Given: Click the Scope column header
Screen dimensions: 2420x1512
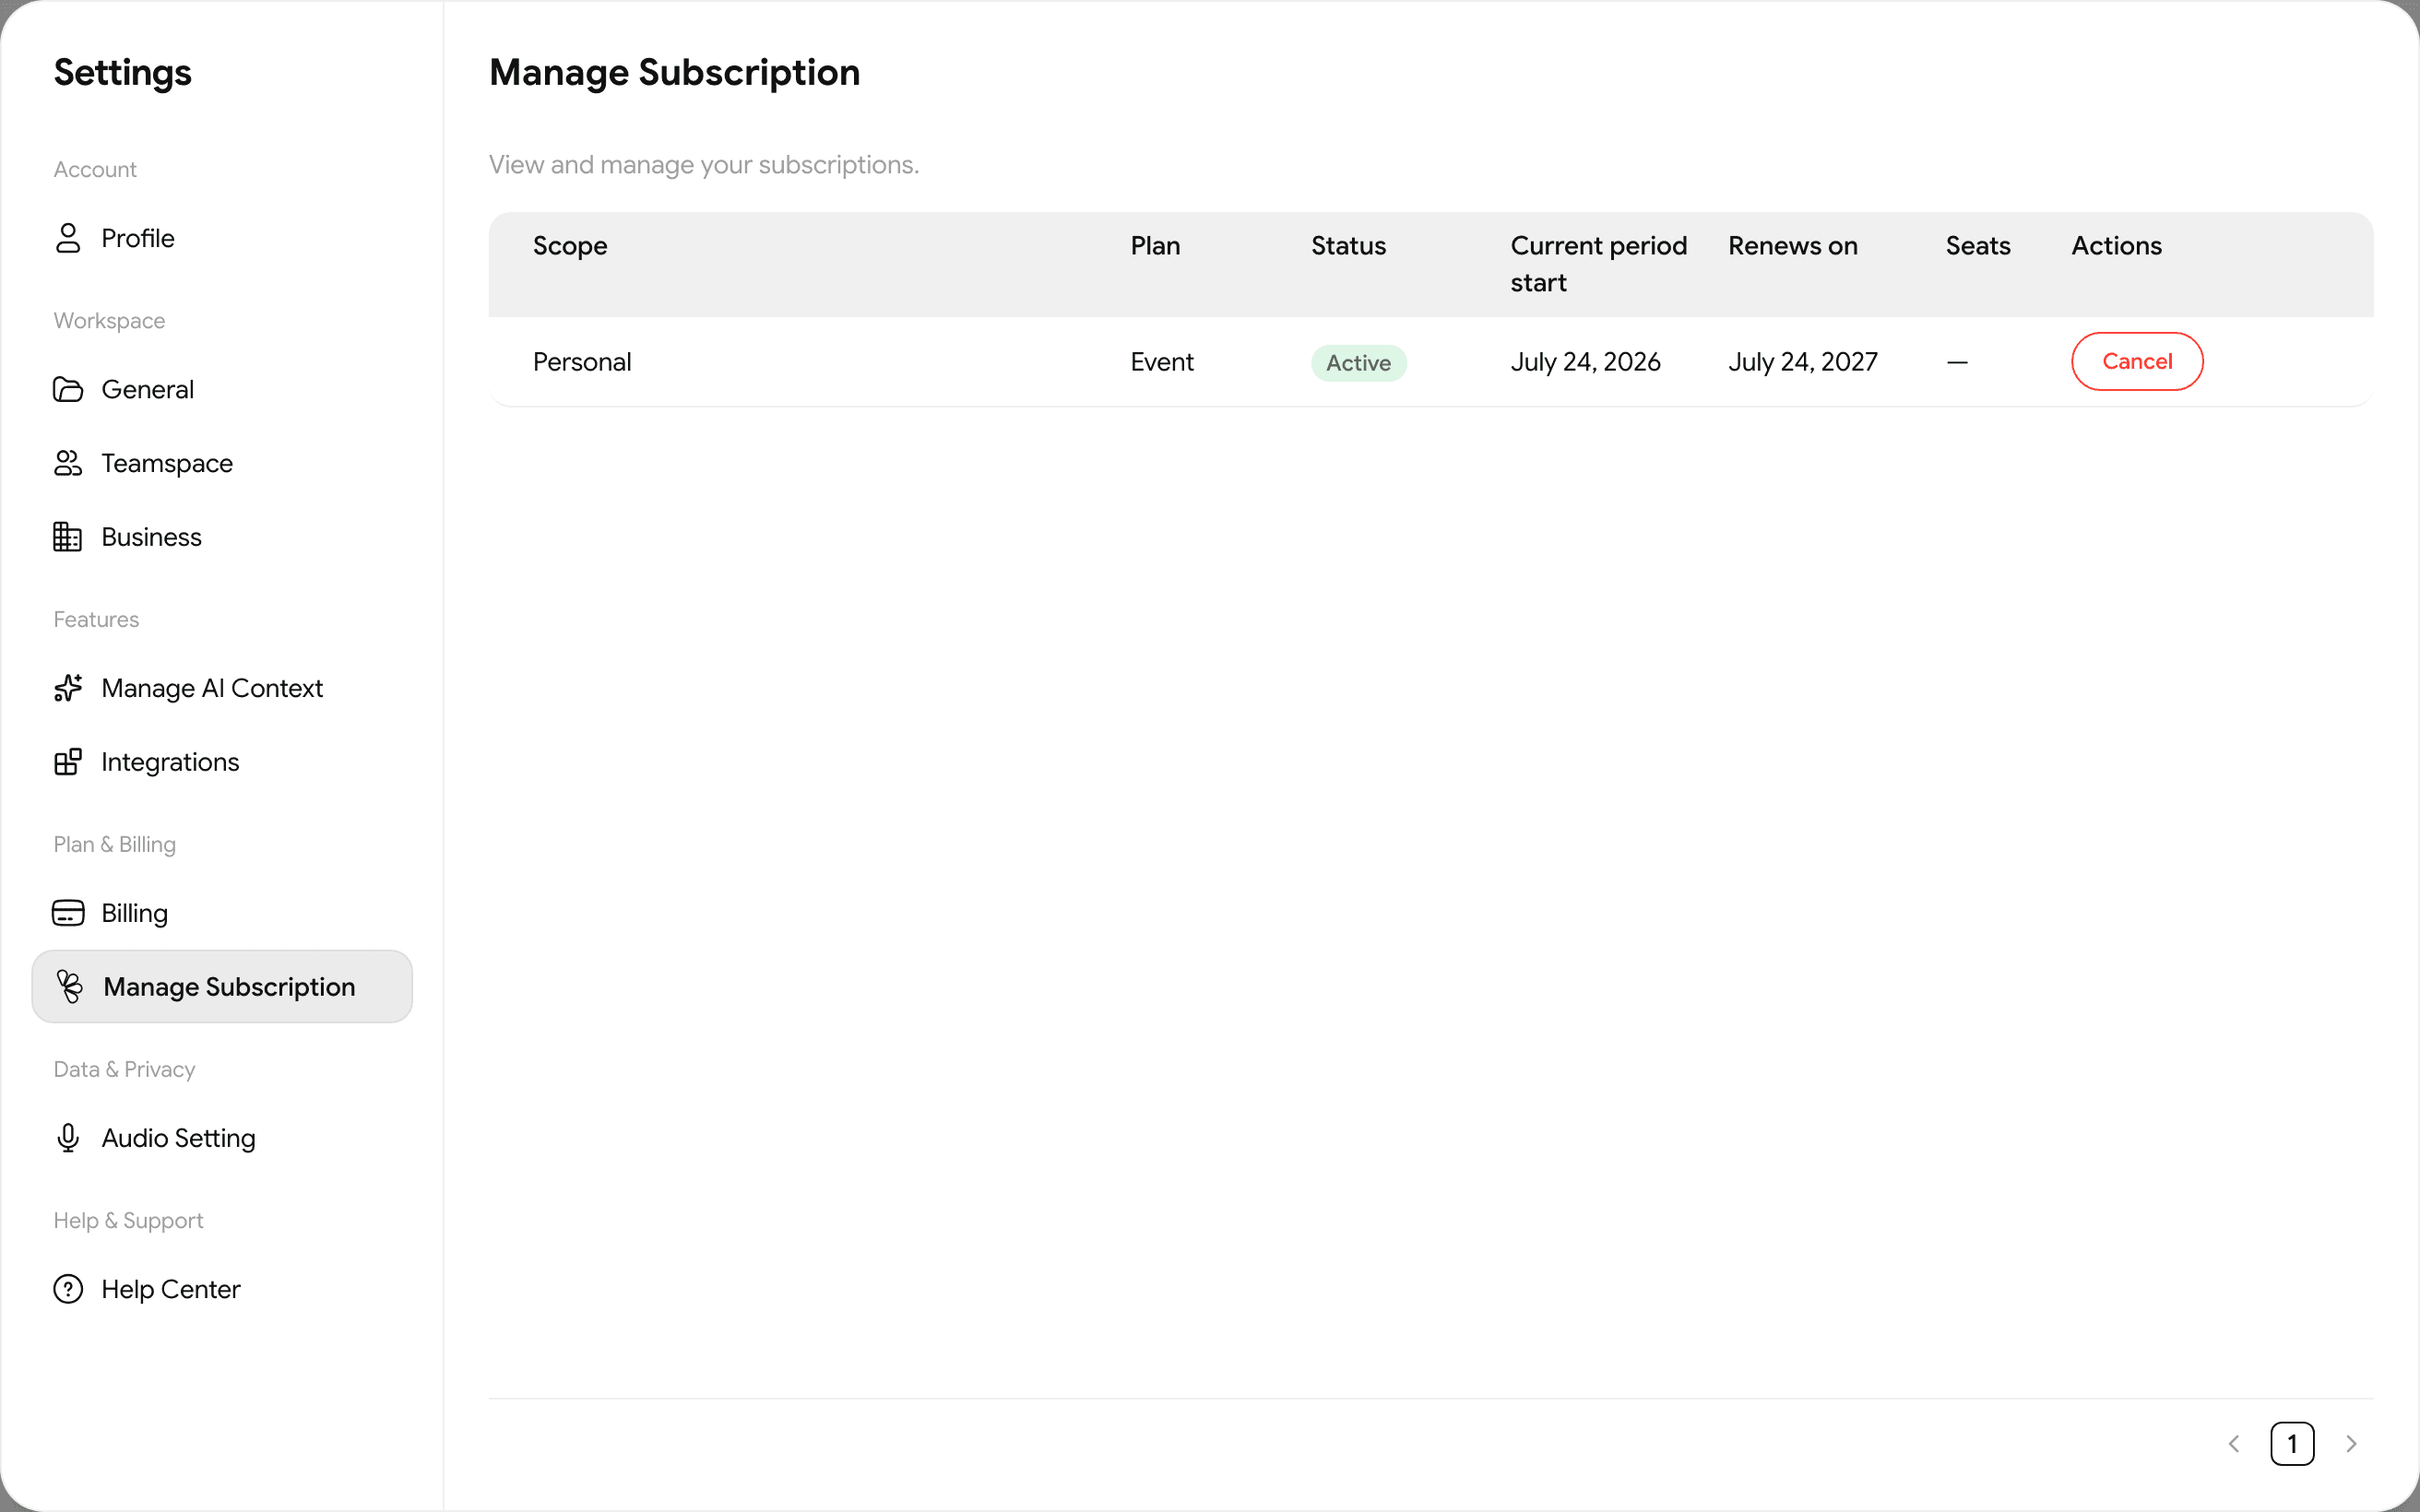Looking at the screenshot, I should (570, 246).
